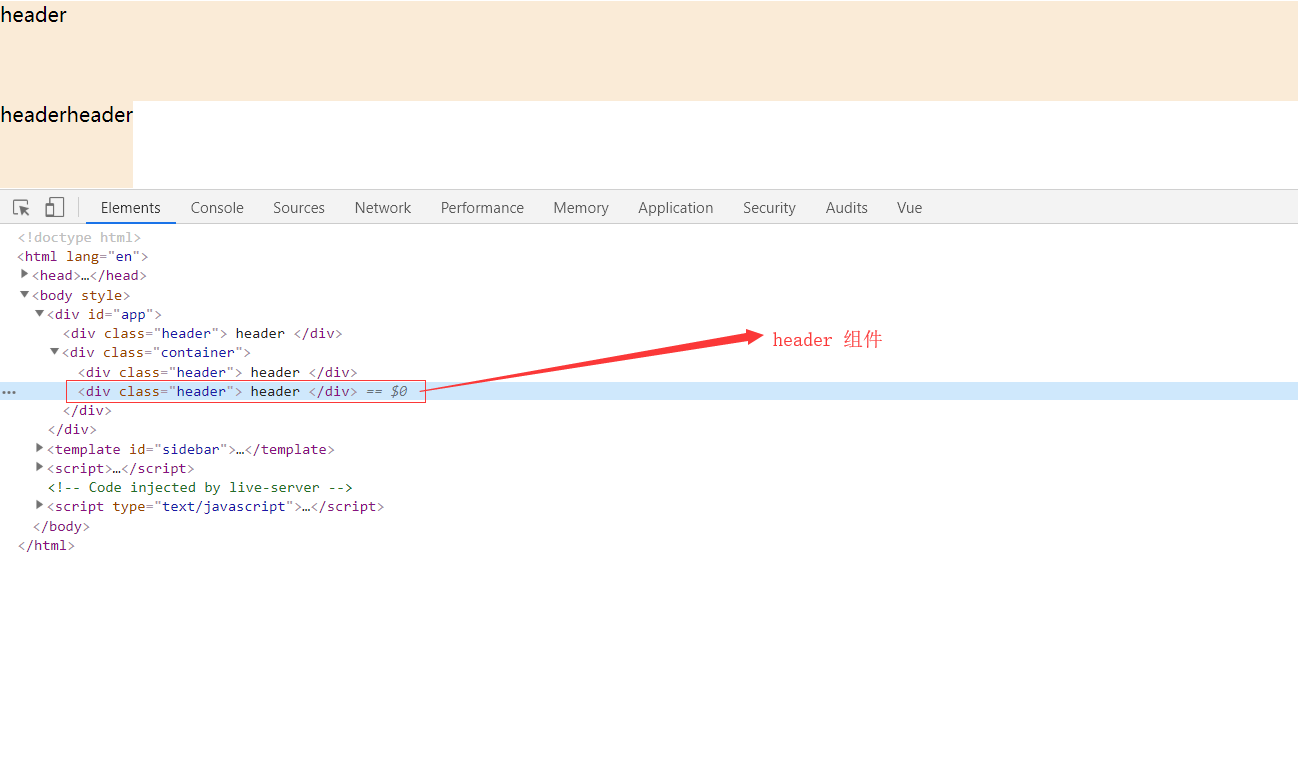
Task: Click the top "header" page text
Action: pos(33,15)
